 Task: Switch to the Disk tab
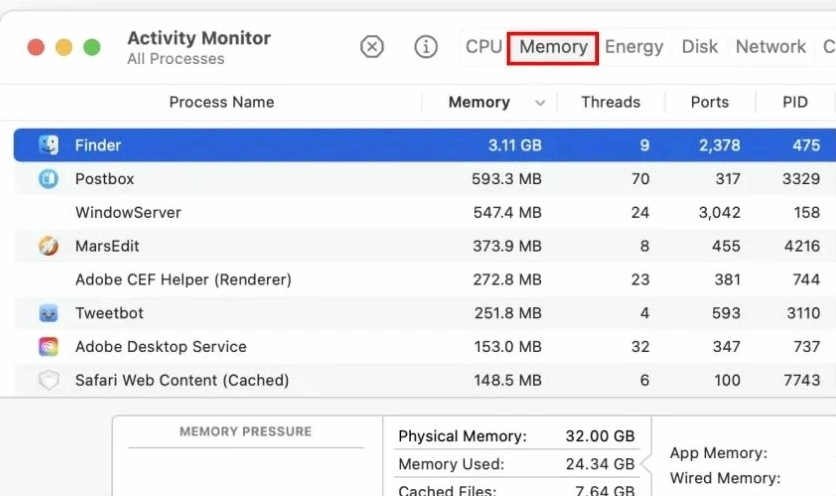(700, 47)
